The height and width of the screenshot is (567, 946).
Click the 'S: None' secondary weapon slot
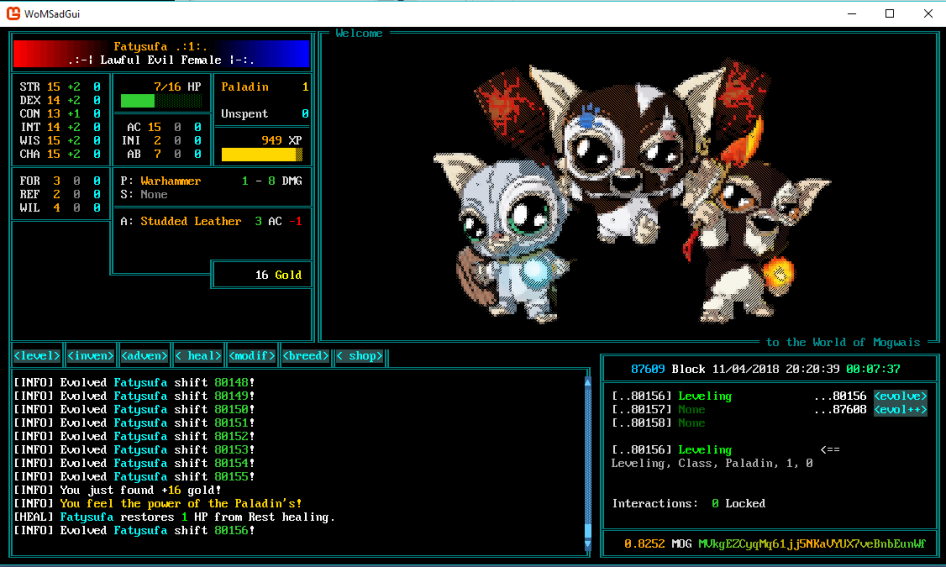[144, 194]
